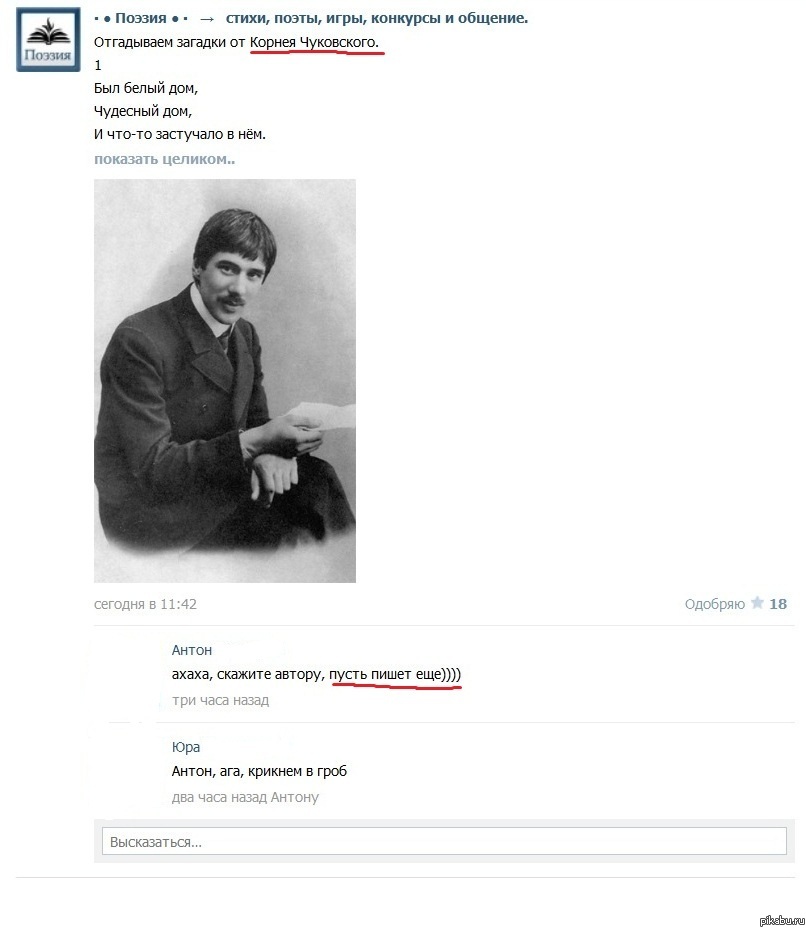This screenshot has height=928, width=806.
Task: Click the 'три часа назад' comment timestamp
Action: coord(220,700)
